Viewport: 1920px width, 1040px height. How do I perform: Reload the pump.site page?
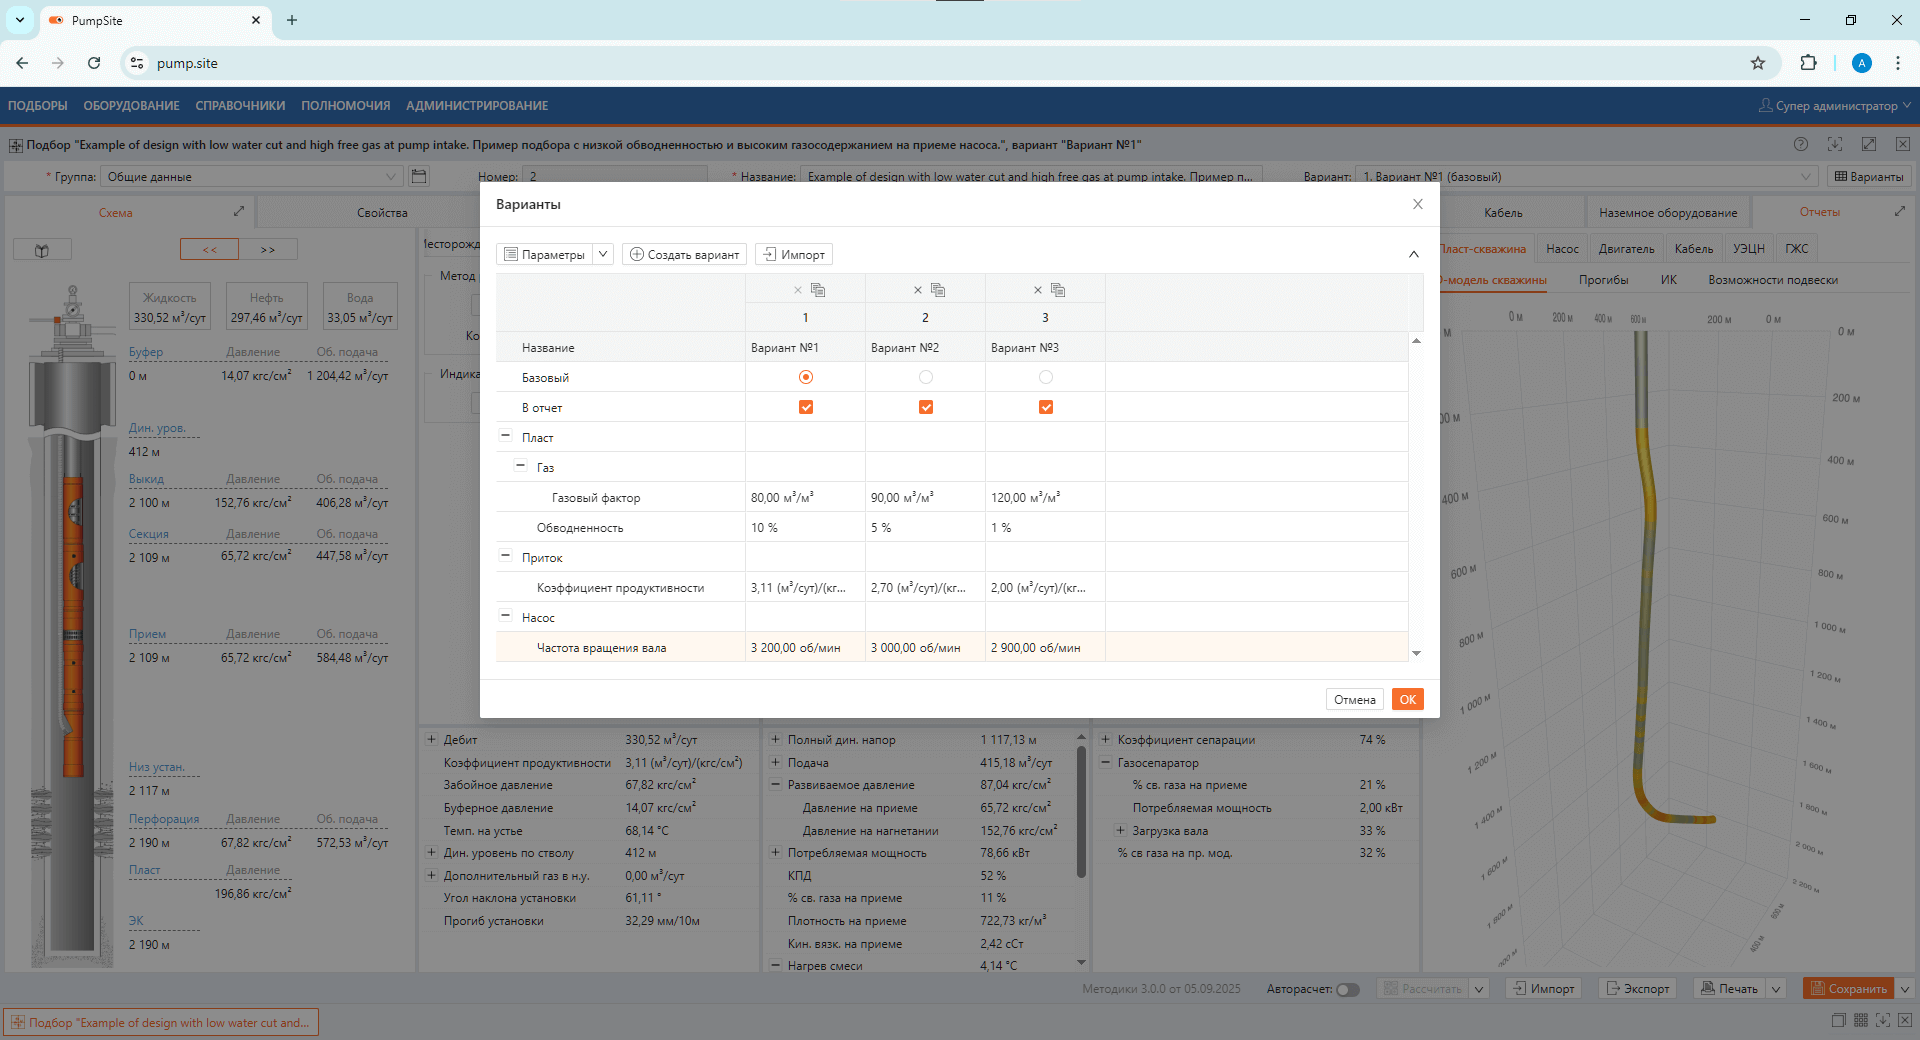pos(94,63)
